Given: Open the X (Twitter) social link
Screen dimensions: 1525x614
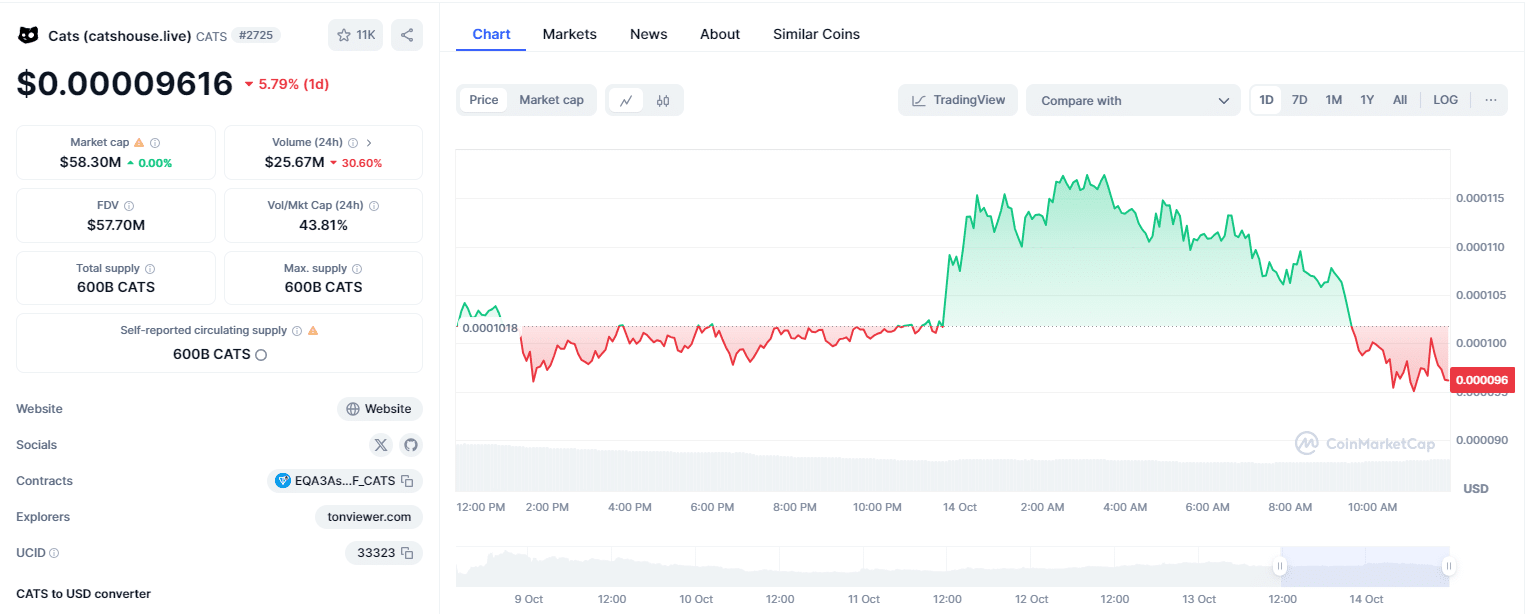Looking at the screenshot, I should tap(381, 445).
